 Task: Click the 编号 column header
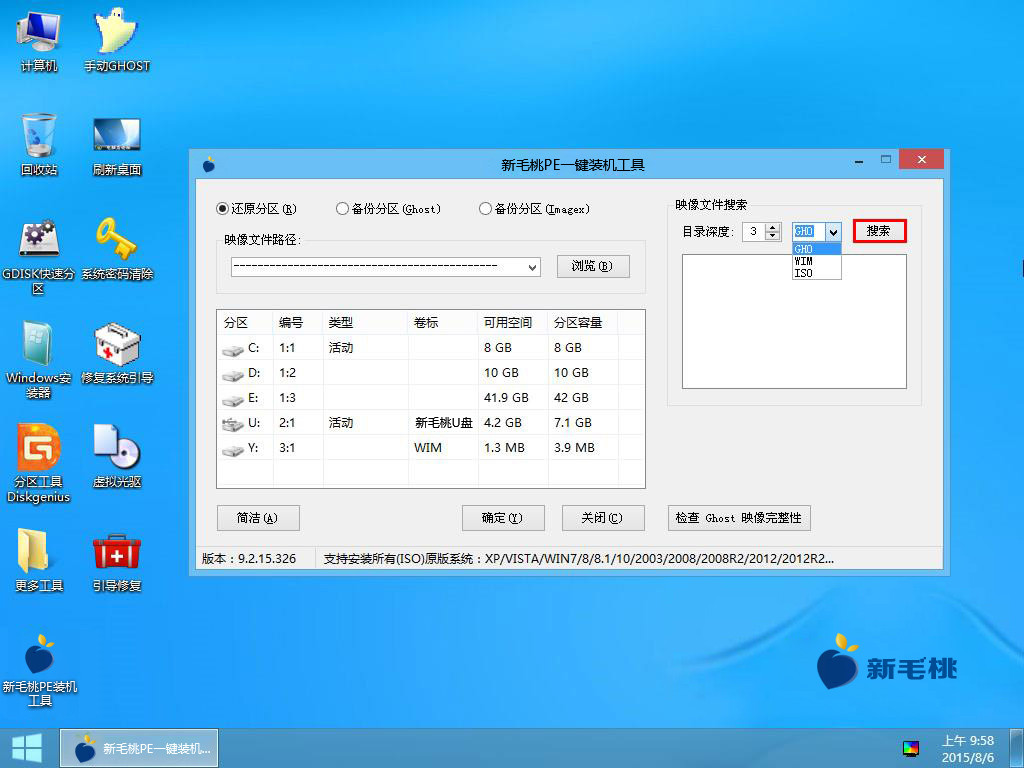point(298,323)
